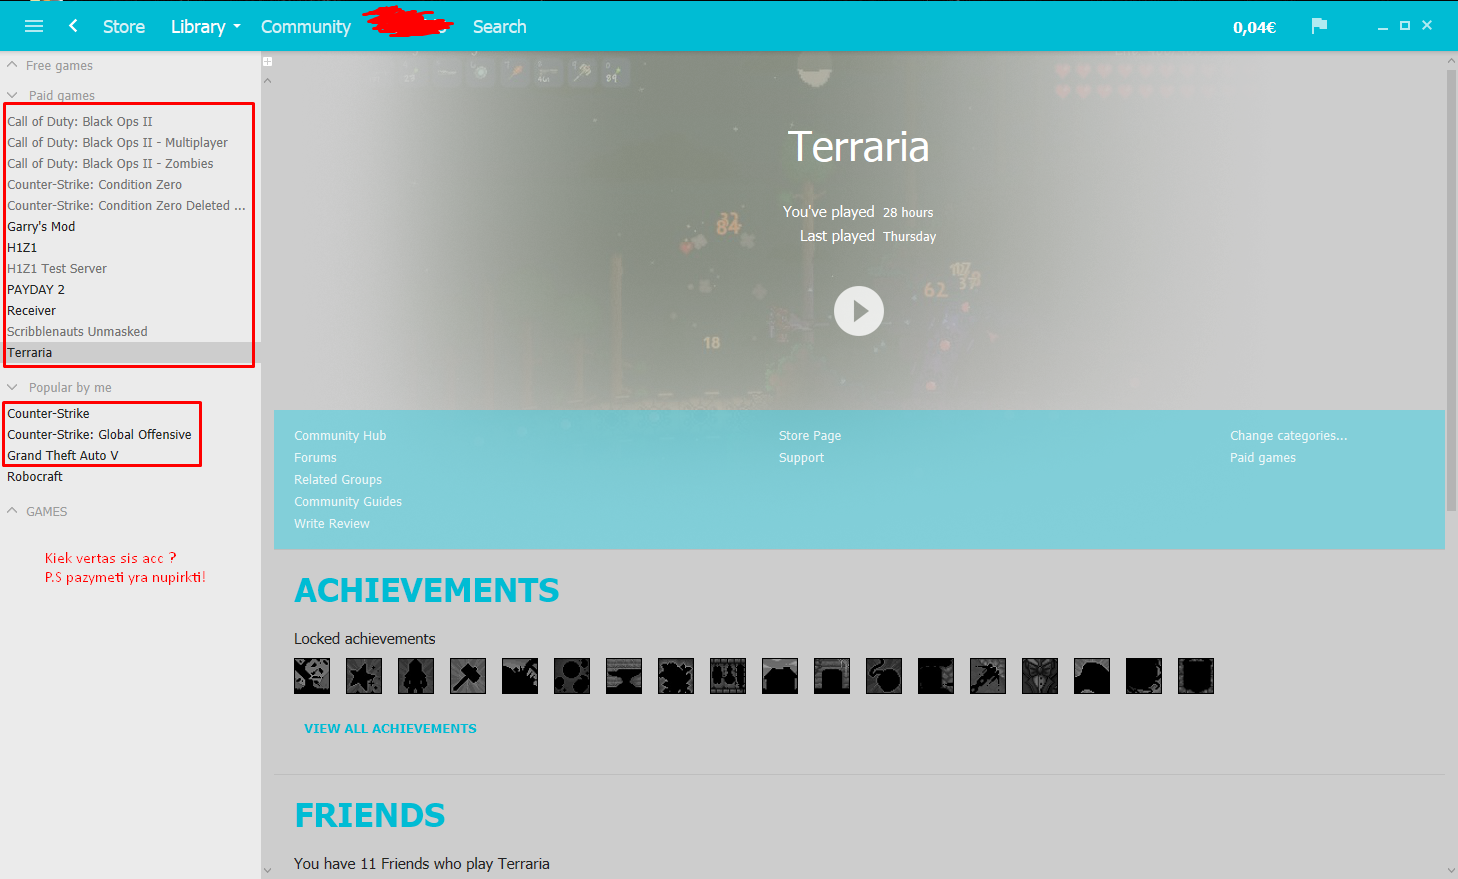
Task: Select Scribblenauts Unmasked entry
Action: [x=77, y=332]
